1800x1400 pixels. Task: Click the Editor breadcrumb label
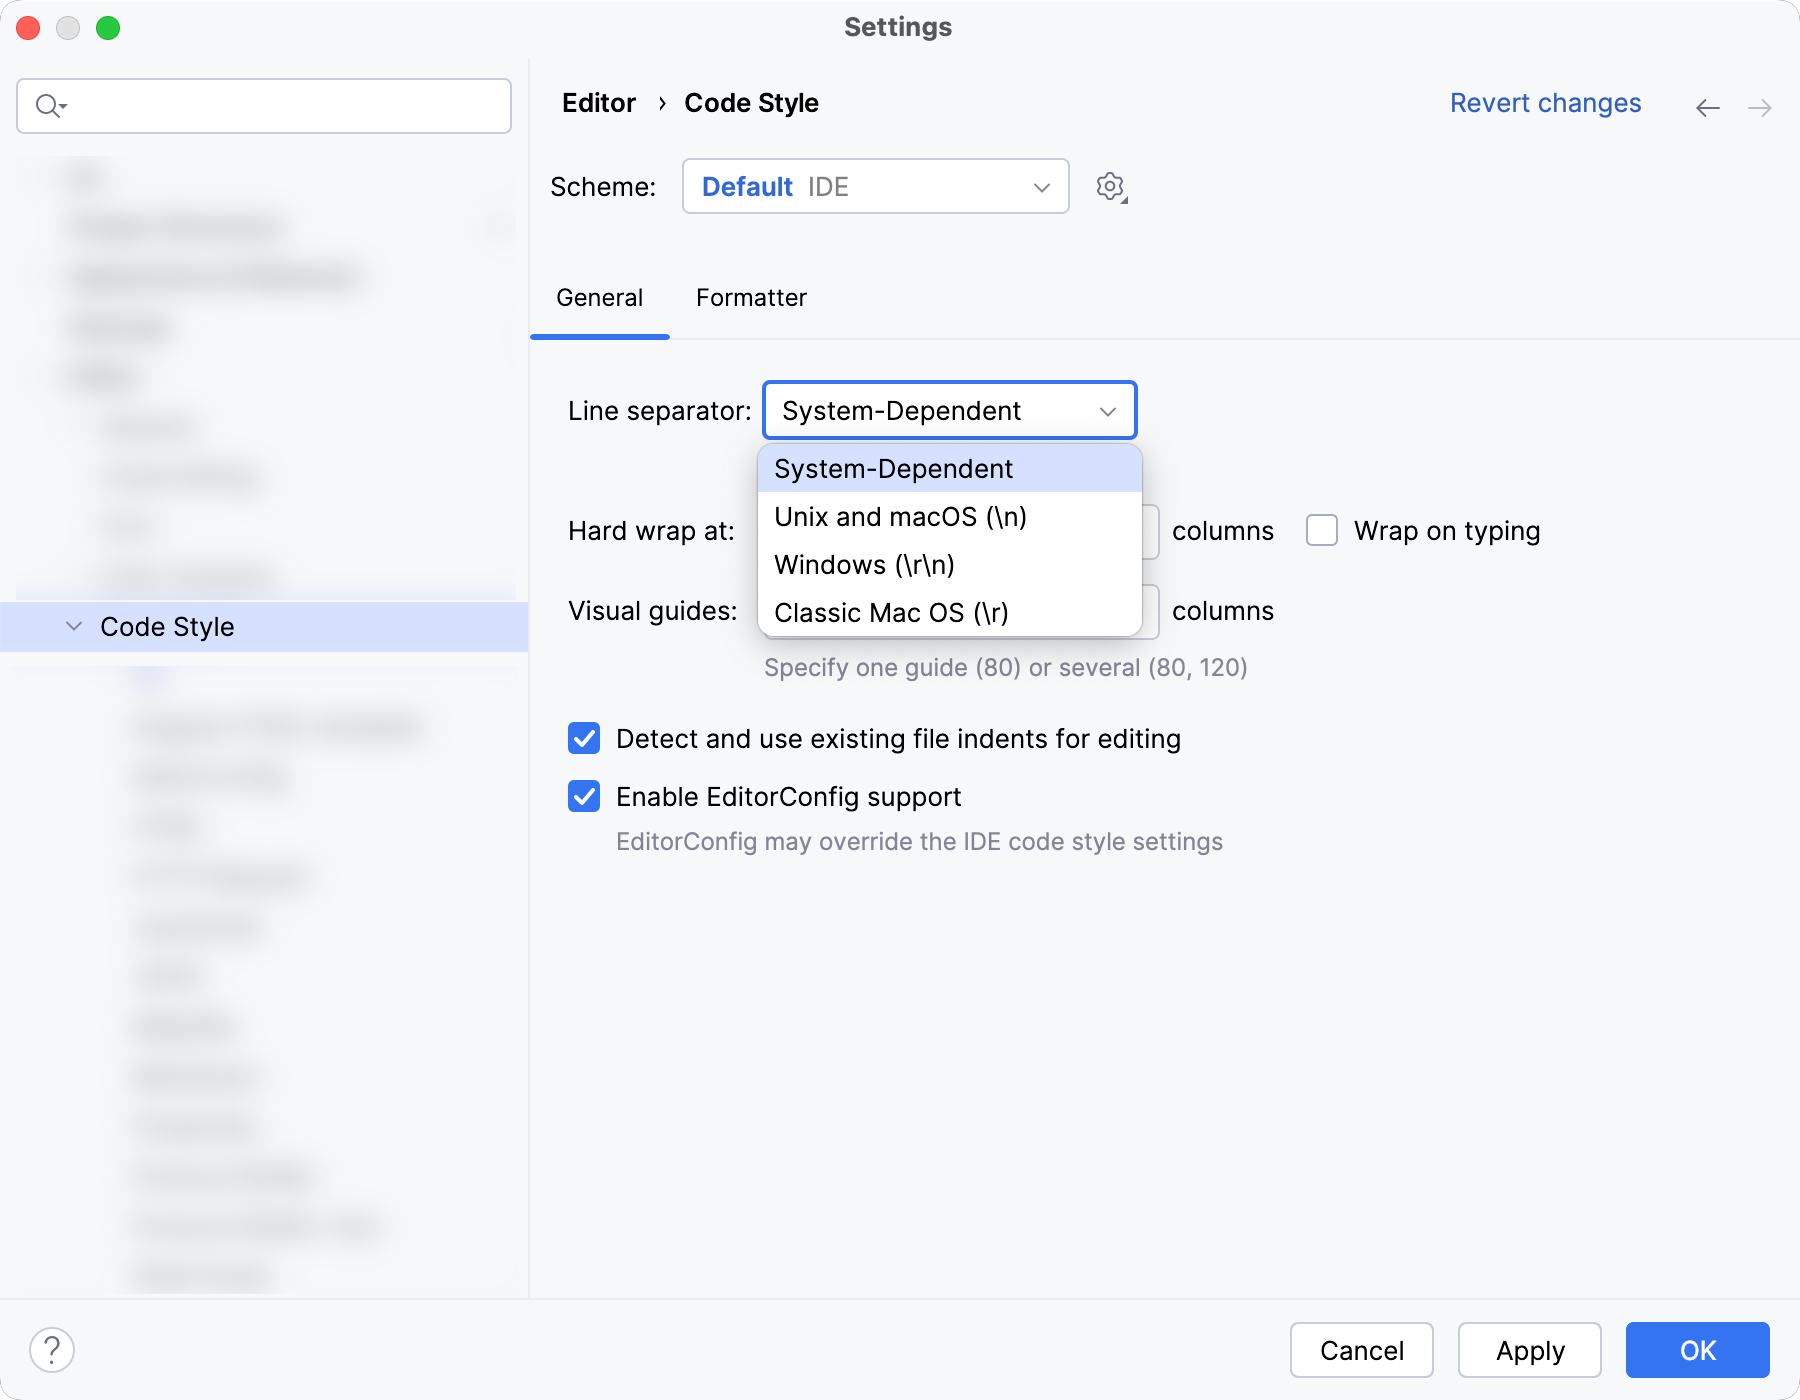tap(598, 103)
